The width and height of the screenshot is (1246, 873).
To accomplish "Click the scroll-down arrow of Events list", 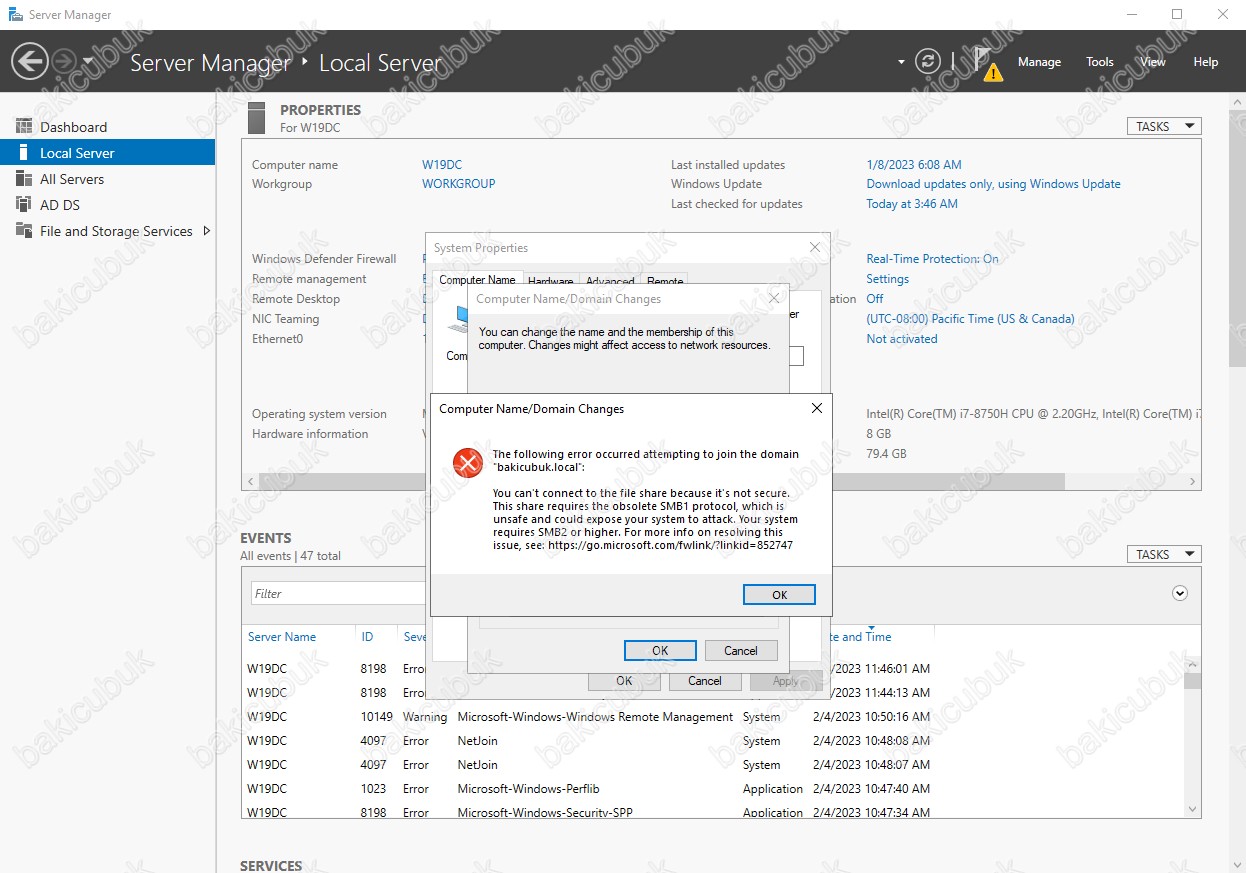I will [x=1192, y=809].
